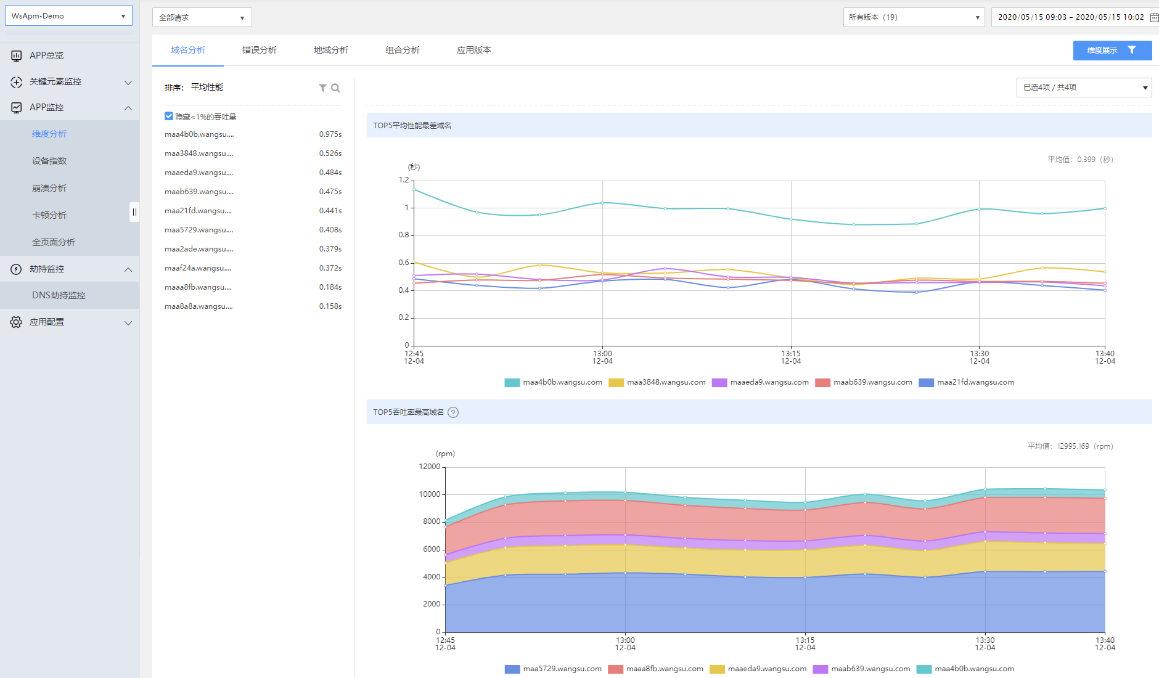Click the TOP5平均性能最差域名 section header
Image resolution: width=1159 pixels, height=678 pixels.
pyautogui.click(x=759, y=126)
